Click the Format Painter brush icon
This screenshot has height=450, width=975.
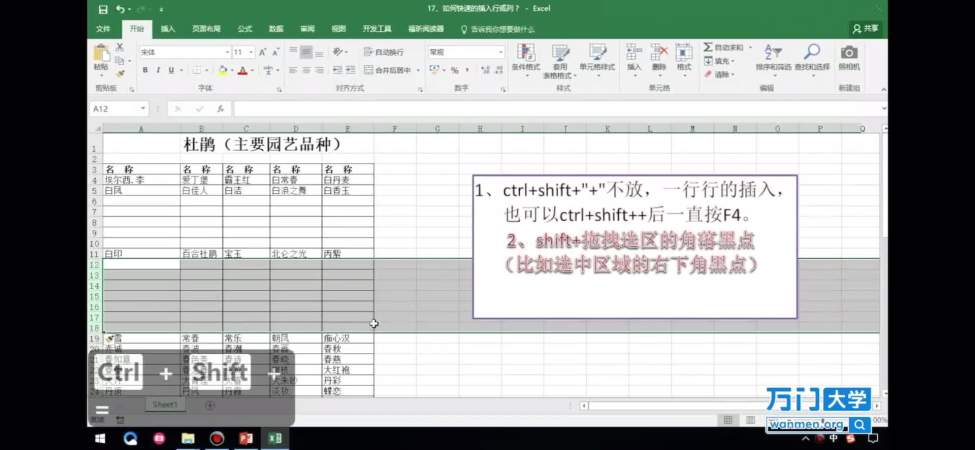point(119,73)
